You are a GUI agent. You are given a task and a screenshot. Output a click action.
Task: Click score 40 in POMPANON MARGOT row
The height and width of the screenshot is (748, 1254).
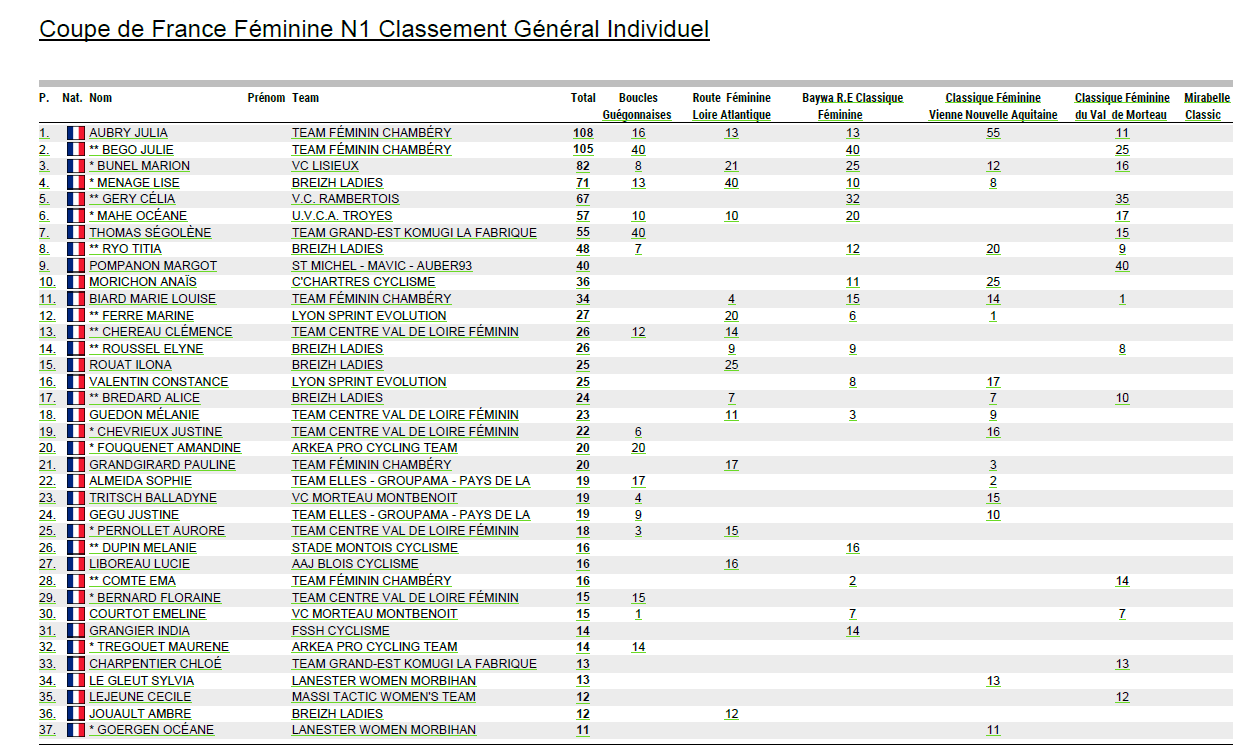(x=1122, y=266)
